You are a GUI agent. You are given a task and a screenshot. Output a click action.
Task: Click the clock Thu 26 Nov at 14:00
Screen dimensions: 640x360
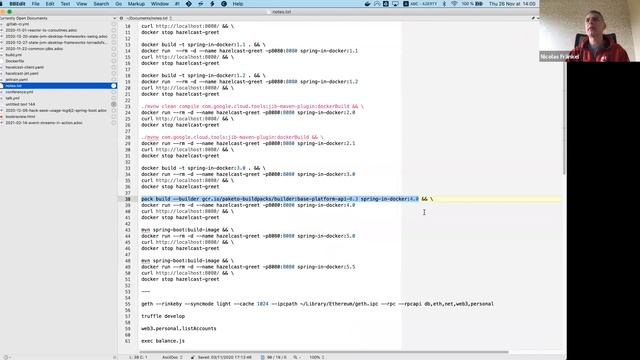tap(512, 4)
